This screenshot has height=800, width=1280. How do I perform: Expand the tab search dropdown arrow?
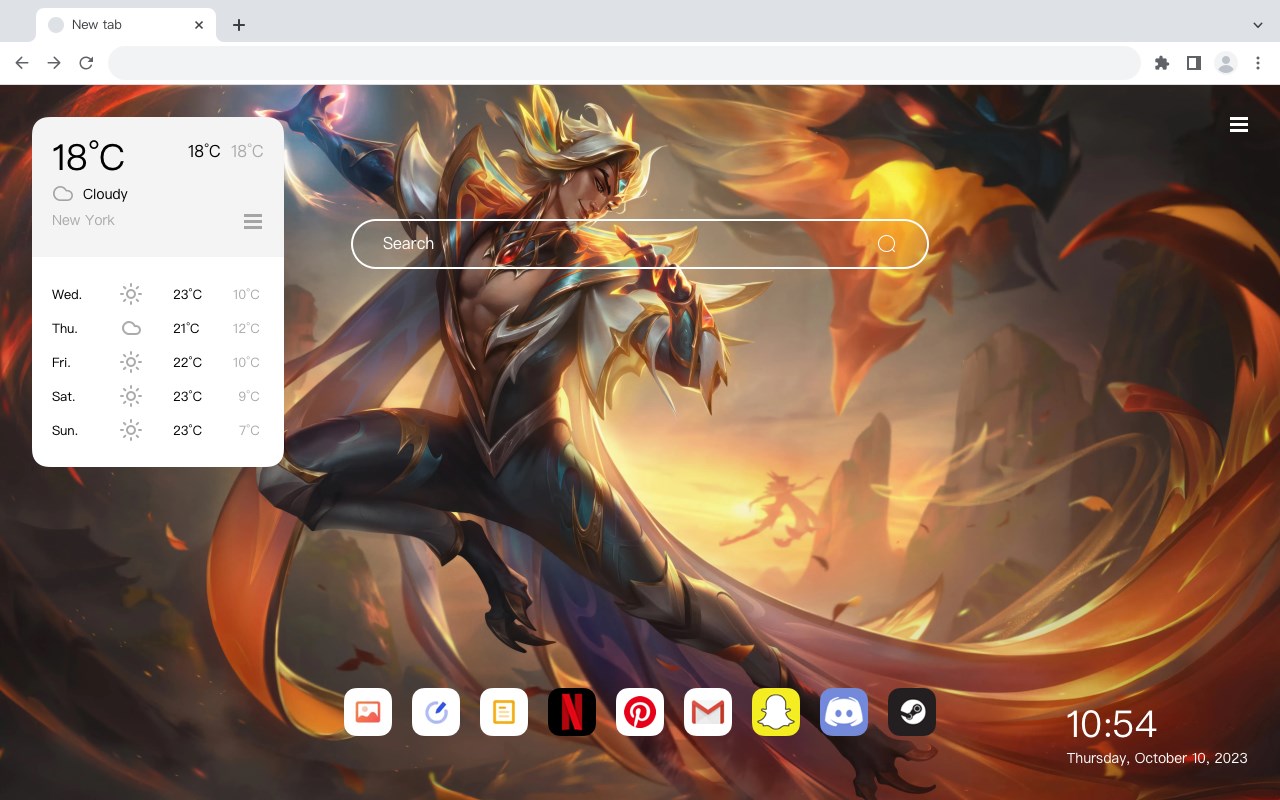click(1258, 24)
